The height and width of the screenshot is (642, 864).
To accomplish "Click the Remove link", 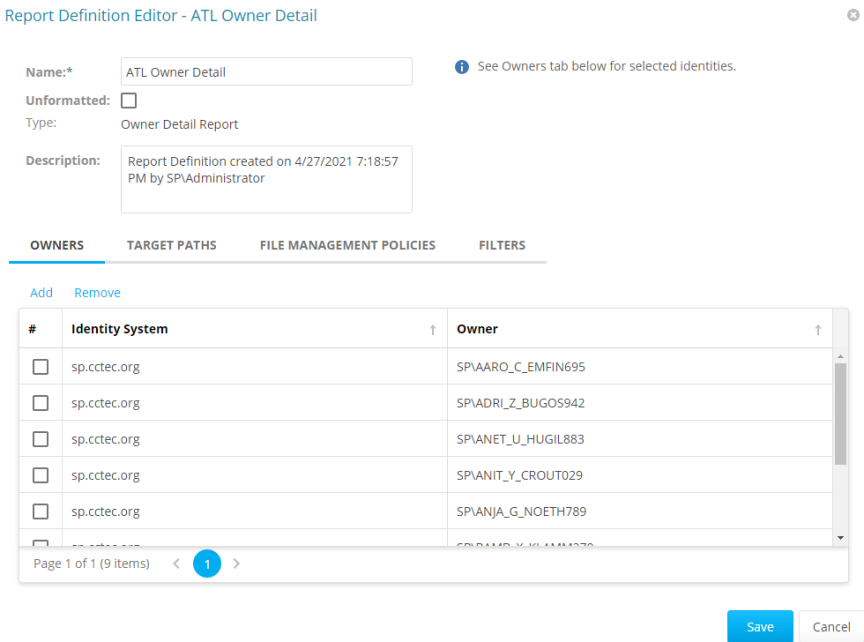I will [98, 293].
